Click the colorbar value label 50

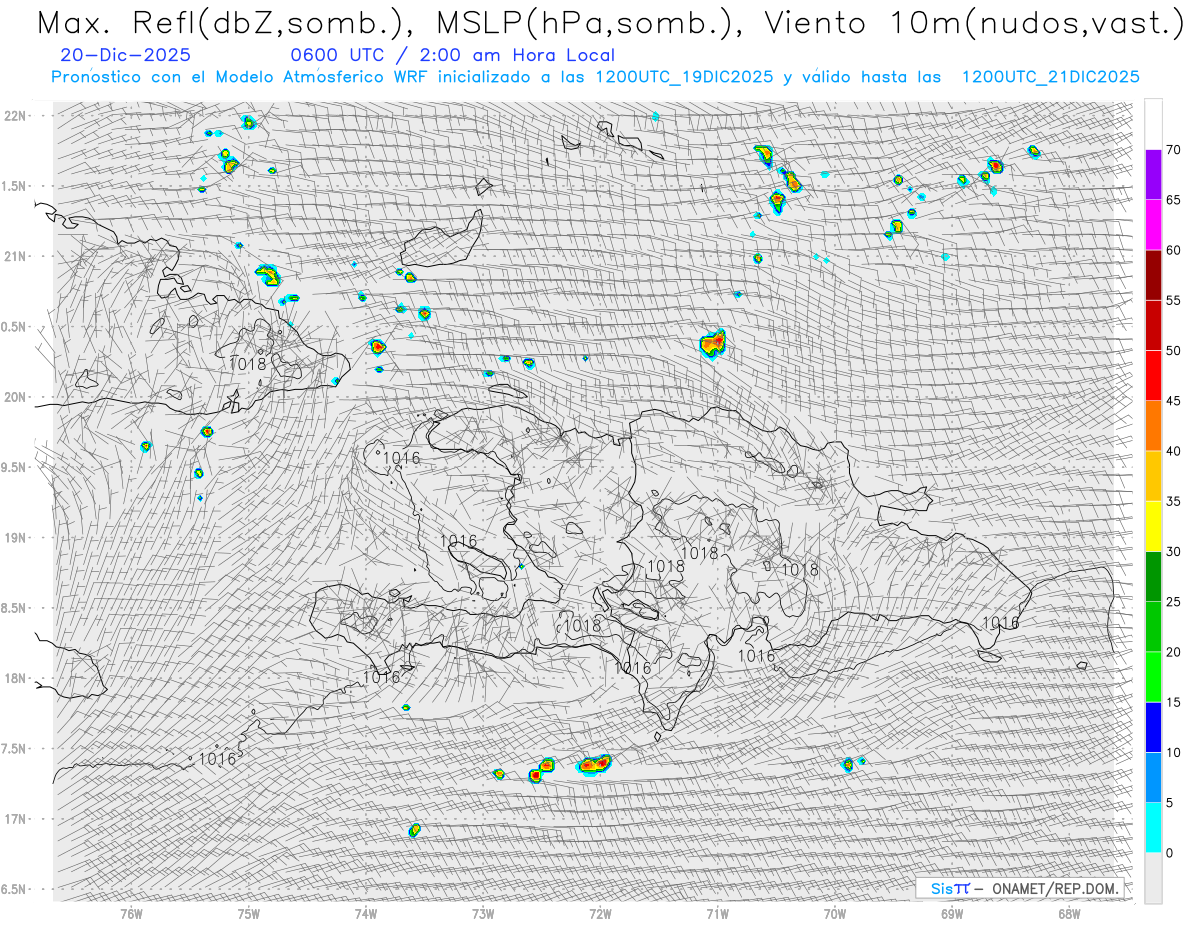(1173, 351)
